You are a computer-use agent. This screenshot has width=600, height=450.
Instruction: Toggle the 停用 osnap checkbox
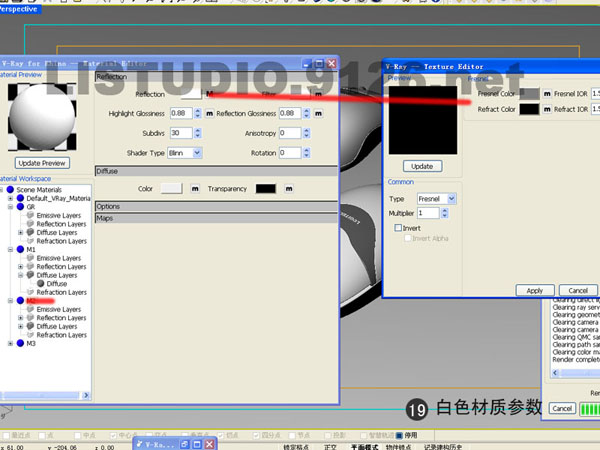[x=399, y=435]
